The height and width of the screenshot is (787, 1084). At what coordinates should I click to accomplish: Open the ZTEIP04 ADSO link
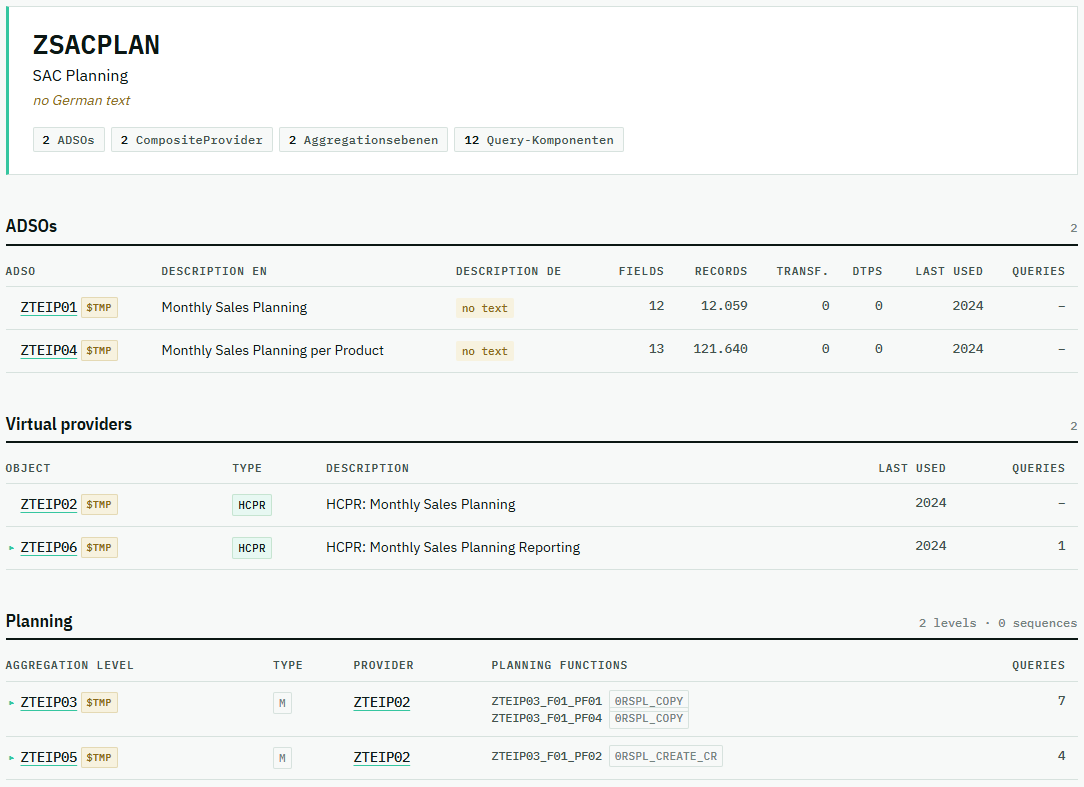[x=48, y=350]
